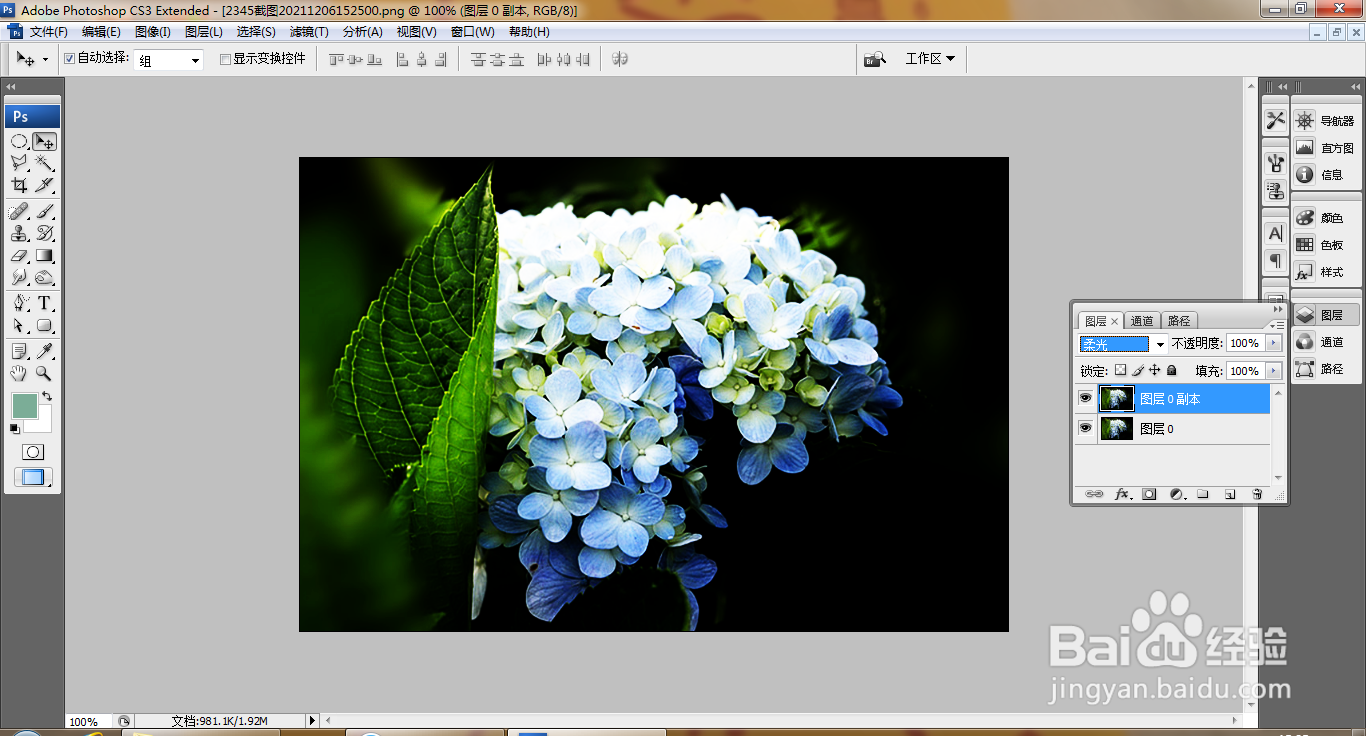This screenshot has width=1366, height=736.
Task: Select the Notes tool
Action: (19, 352)
